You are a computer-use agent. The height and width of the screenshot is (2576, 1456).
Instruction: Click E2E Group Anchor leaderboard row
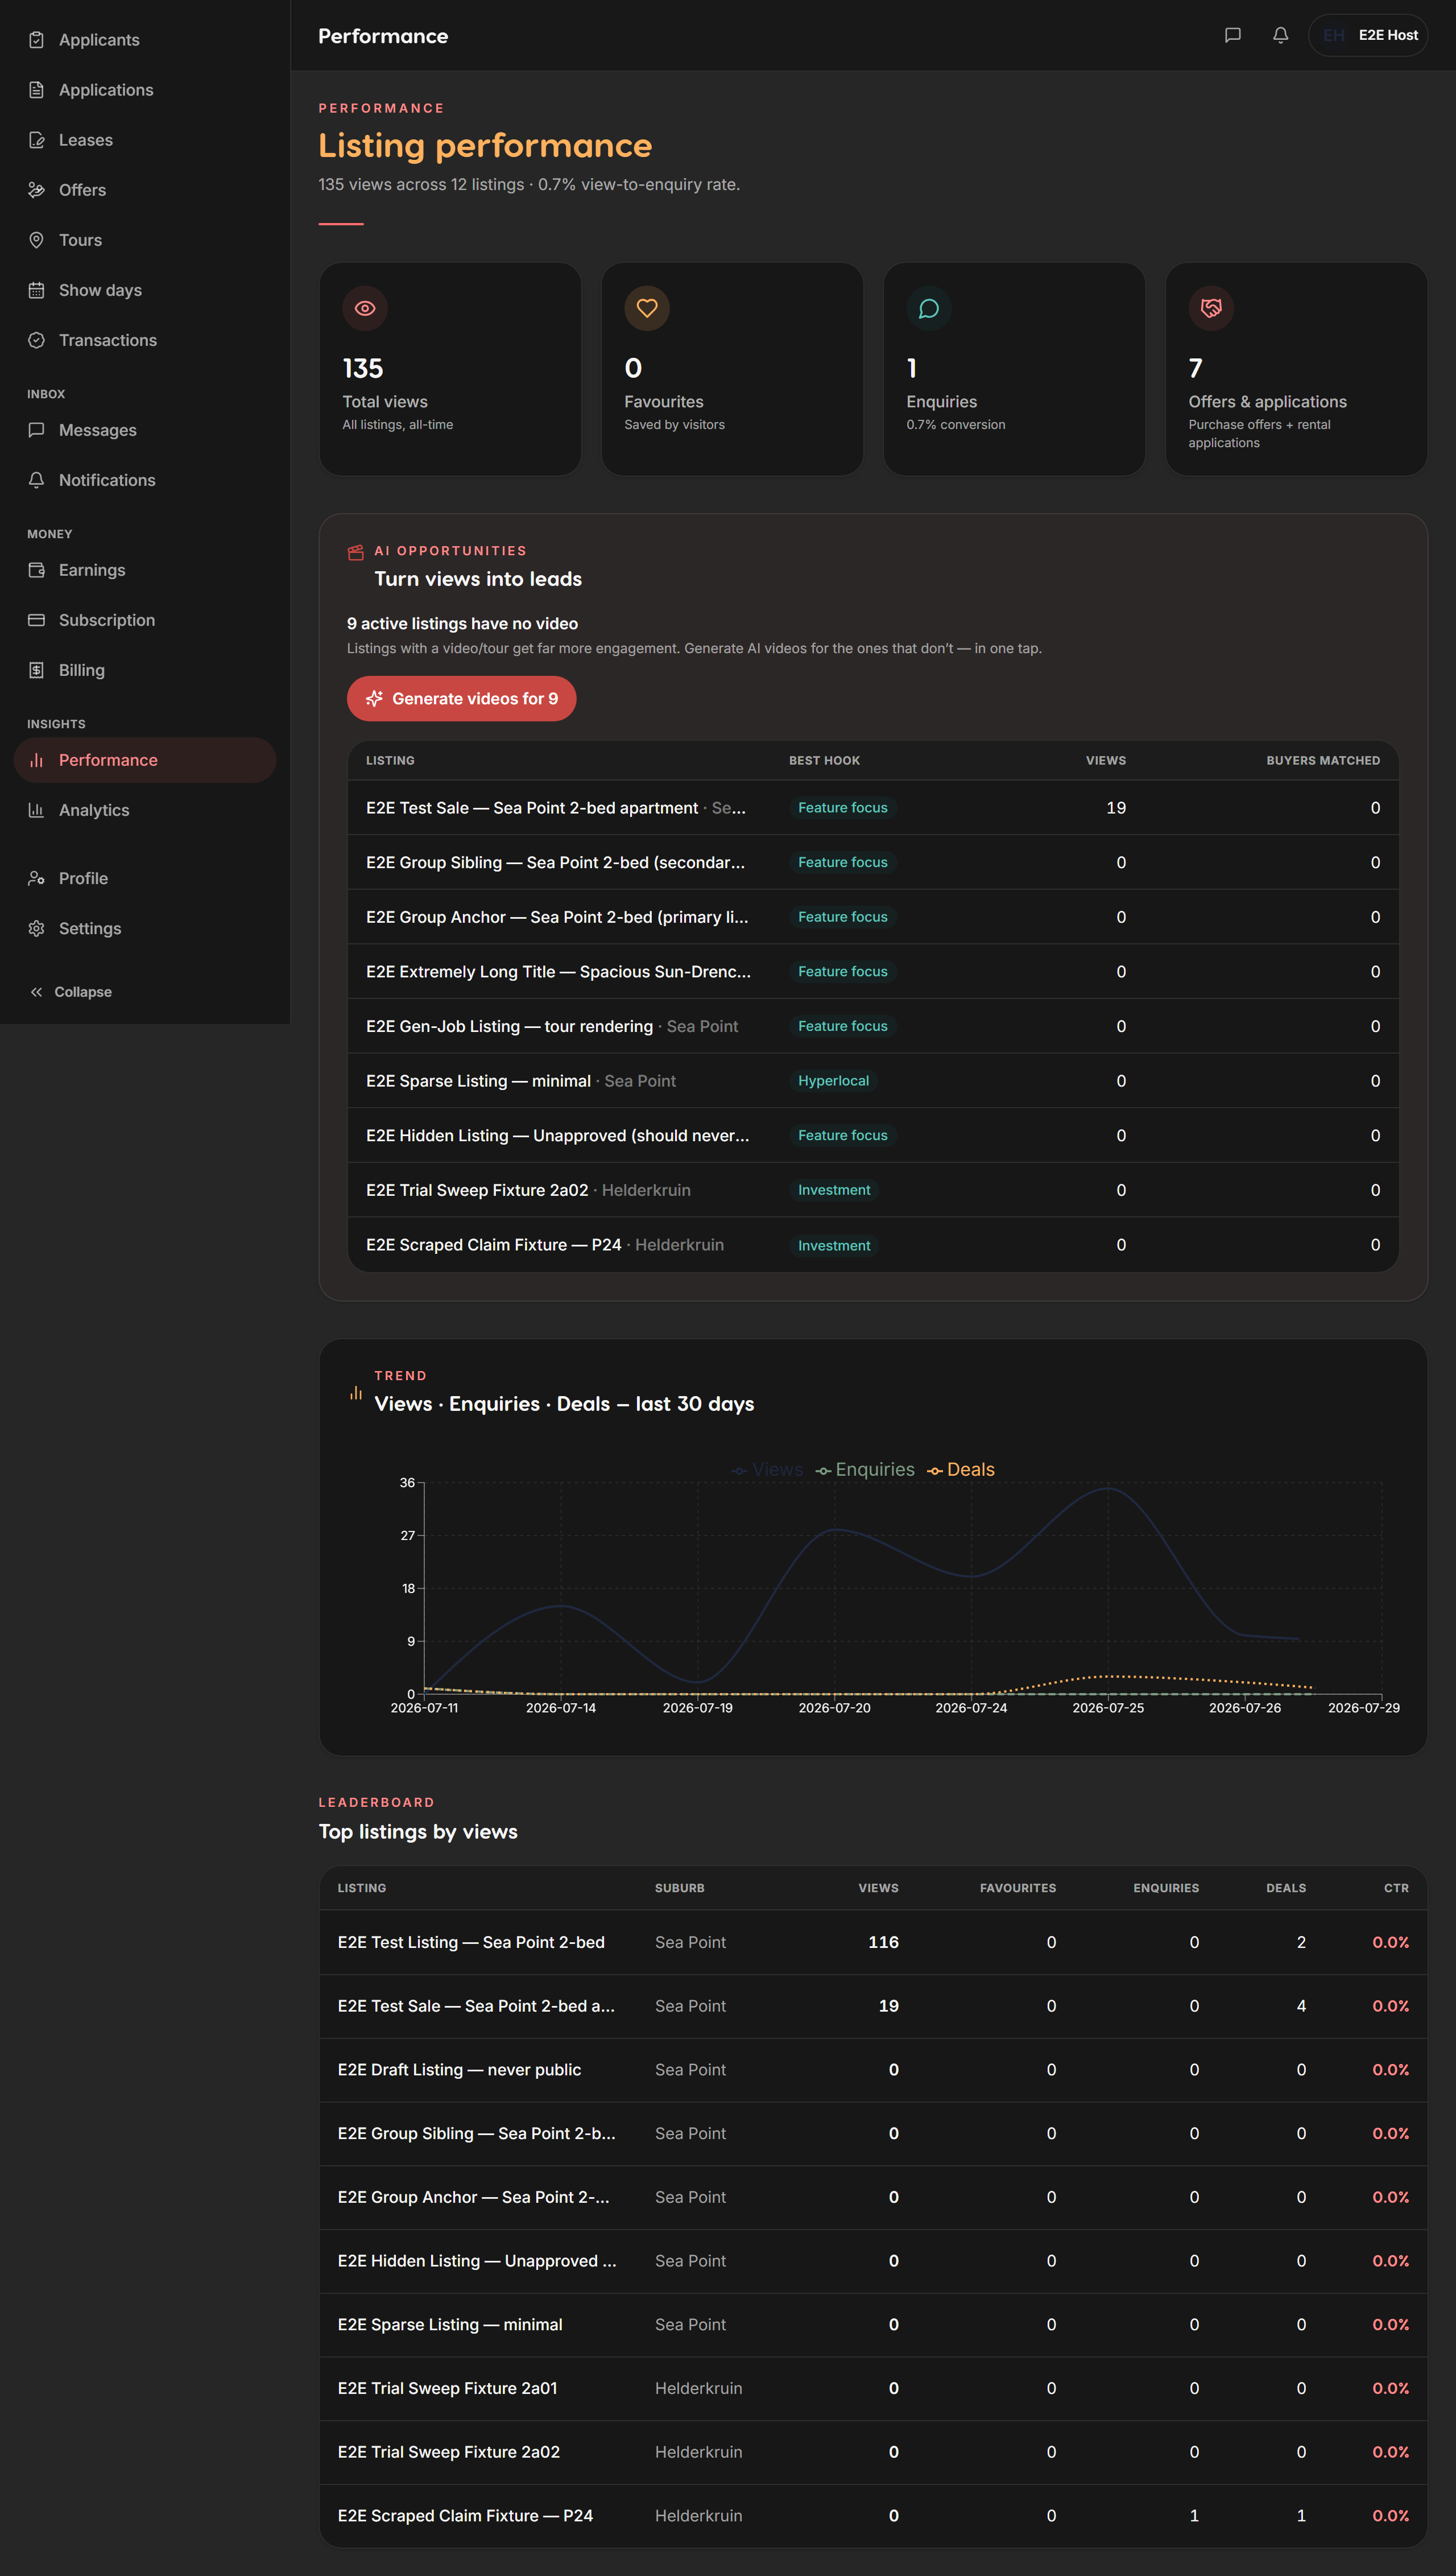(873, 2197)
